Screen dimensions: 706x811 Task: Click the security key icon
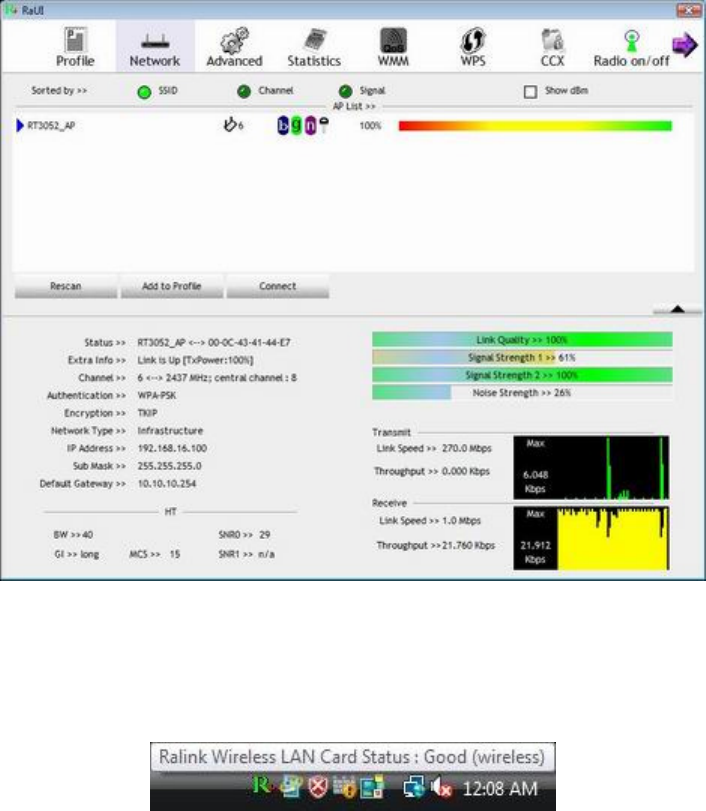324,124
